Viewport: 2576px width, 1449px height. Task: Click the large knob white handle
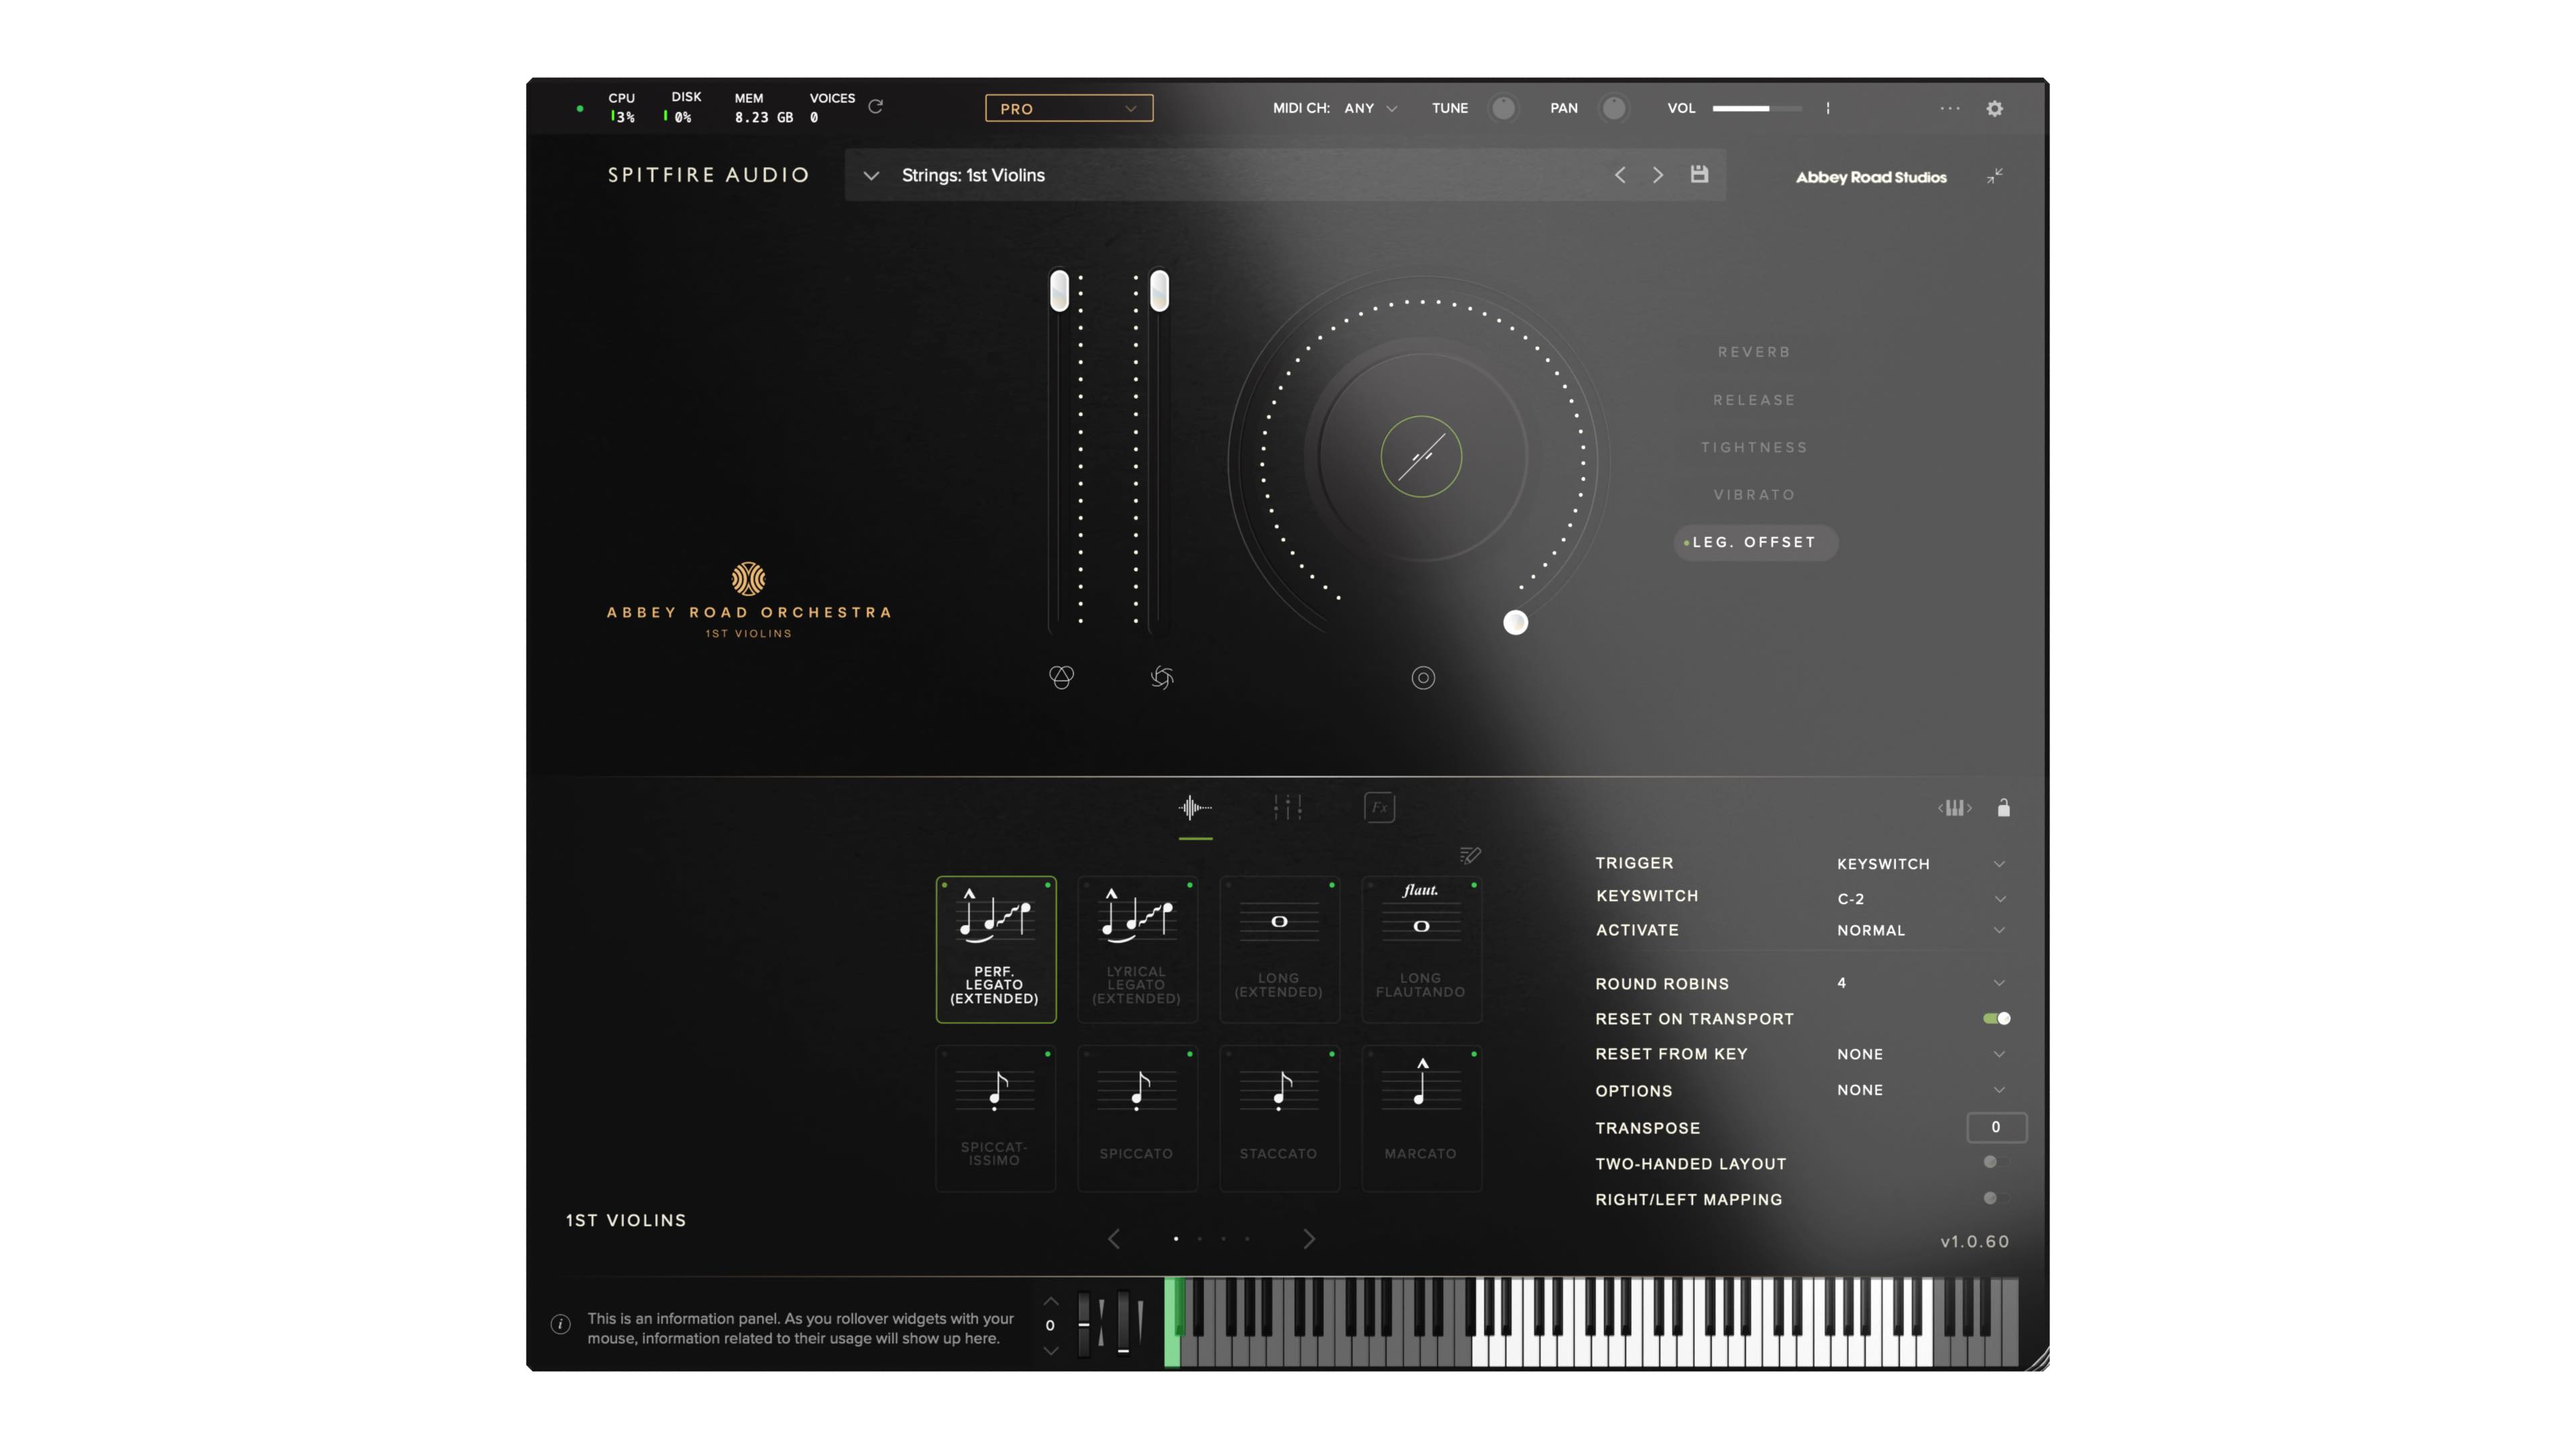coord(1515,622)
